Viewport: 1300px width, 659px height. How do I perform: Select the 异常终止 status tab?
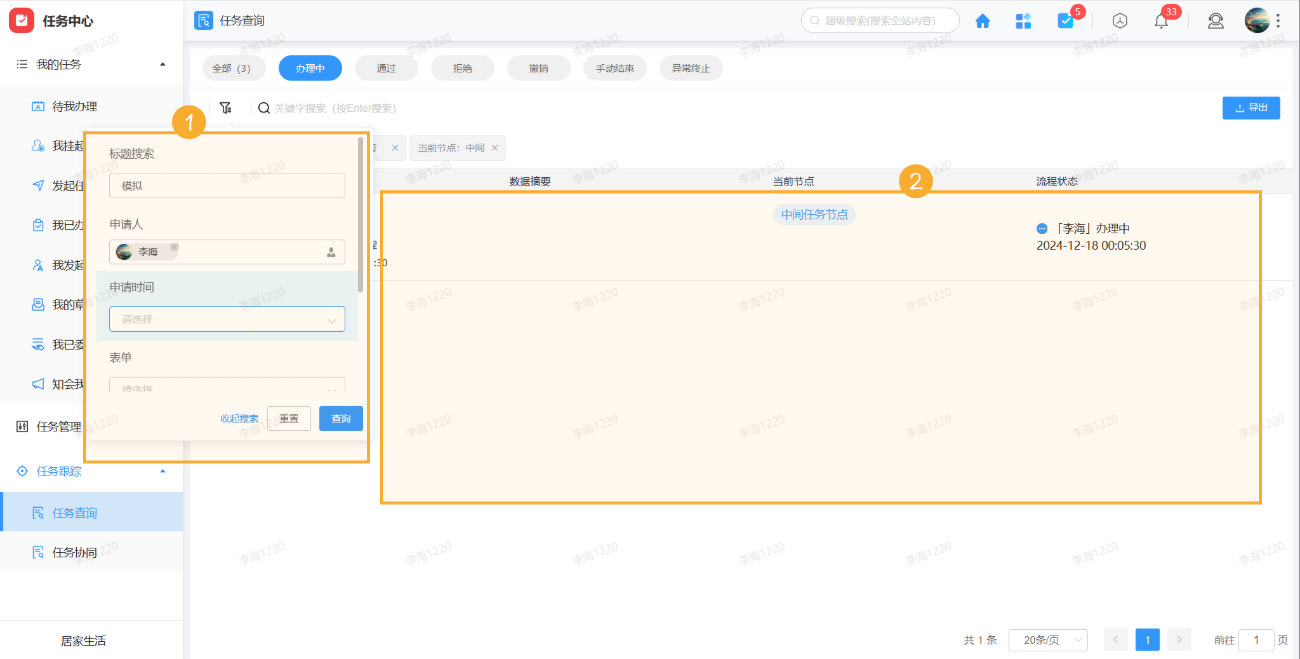(689, 68)
